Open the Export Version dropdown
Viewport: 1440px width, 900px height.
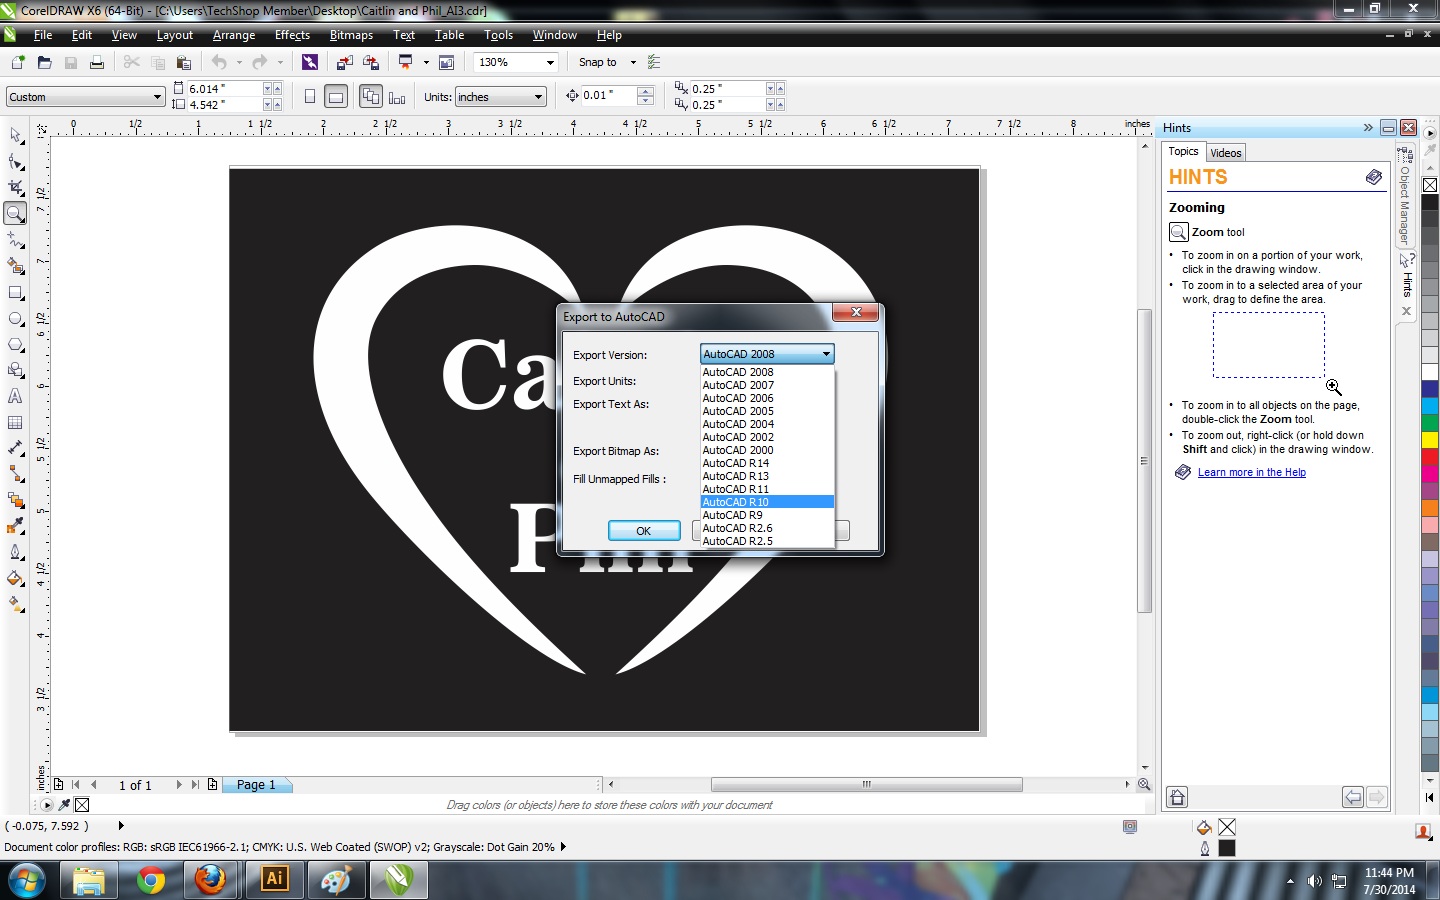pyautogui.click(x=767, y=354)
